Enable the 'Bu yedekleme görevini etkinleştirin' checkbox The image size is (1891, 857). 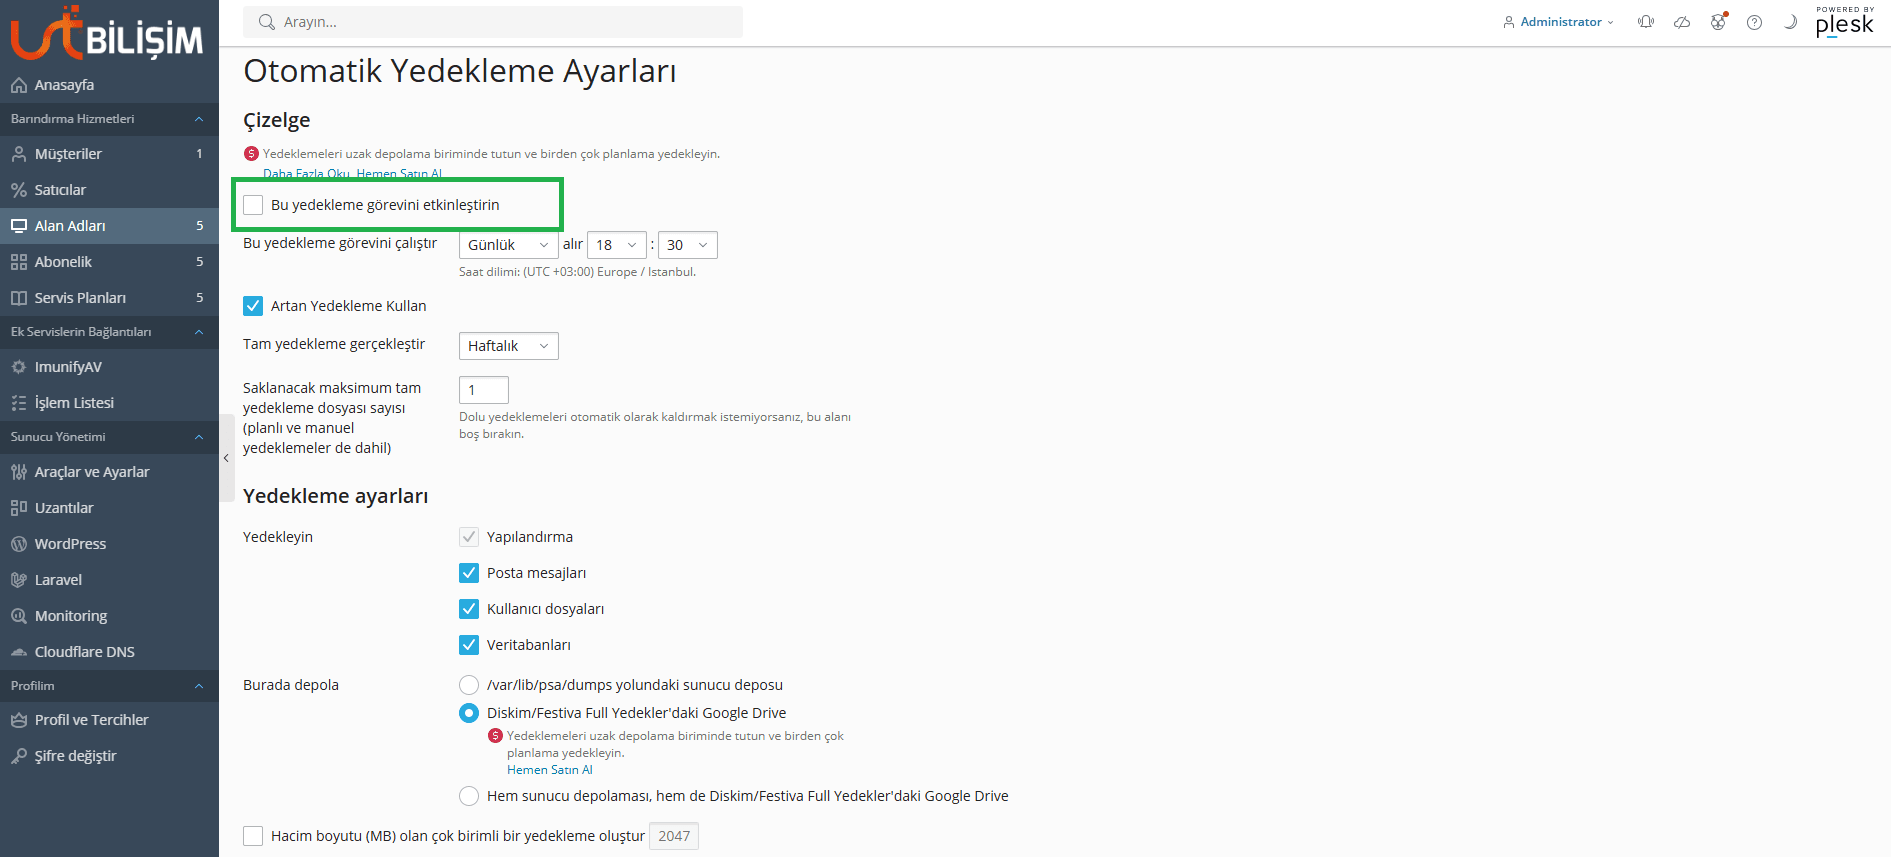253,205
